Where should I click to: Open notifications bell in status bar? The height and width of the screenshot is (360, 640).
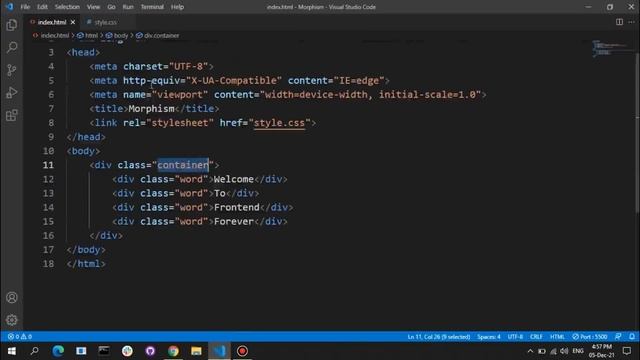[632, 337]
